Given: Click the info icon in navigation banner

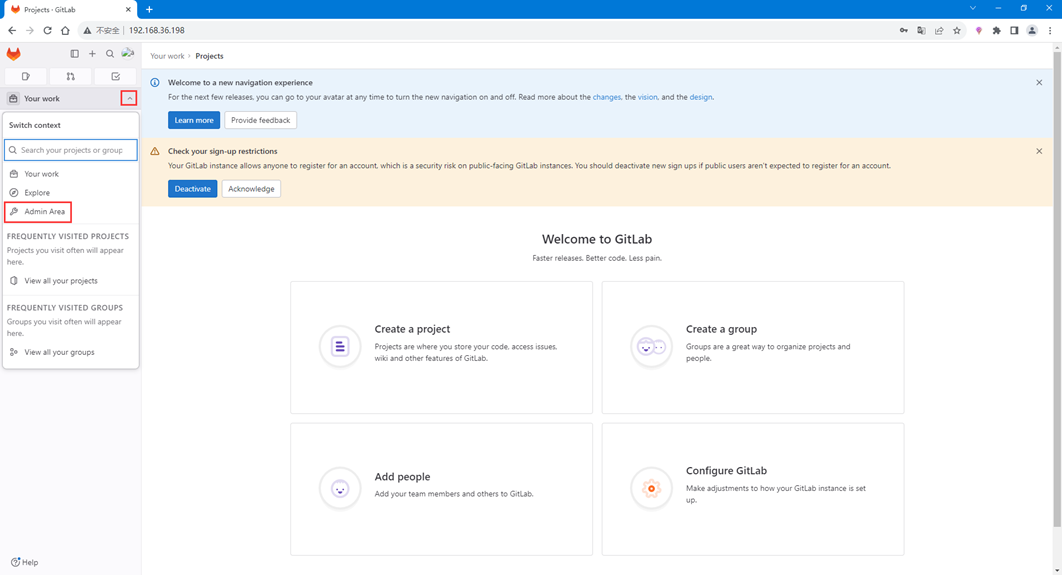Looking at the screenshot, I should coord(154,83).
